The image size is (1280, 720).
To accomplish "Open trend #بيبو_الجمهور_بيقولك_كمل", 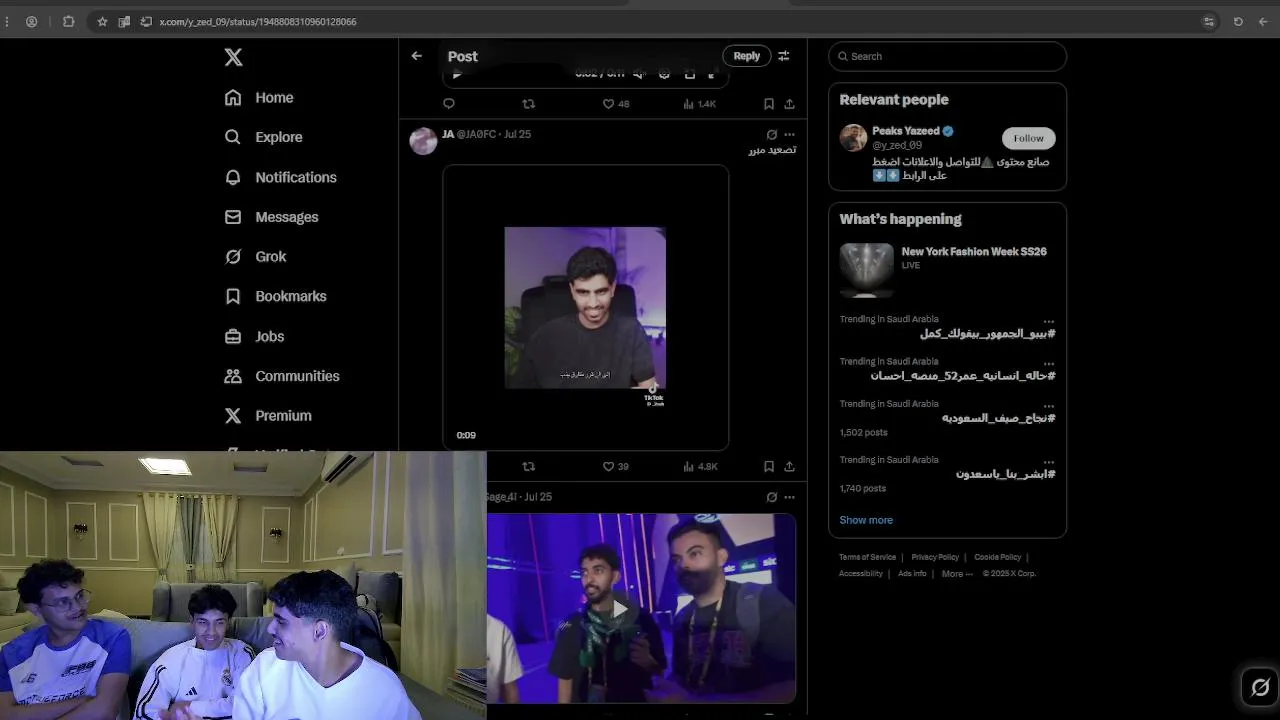I will pyautogui.click(x=987, y=333).
